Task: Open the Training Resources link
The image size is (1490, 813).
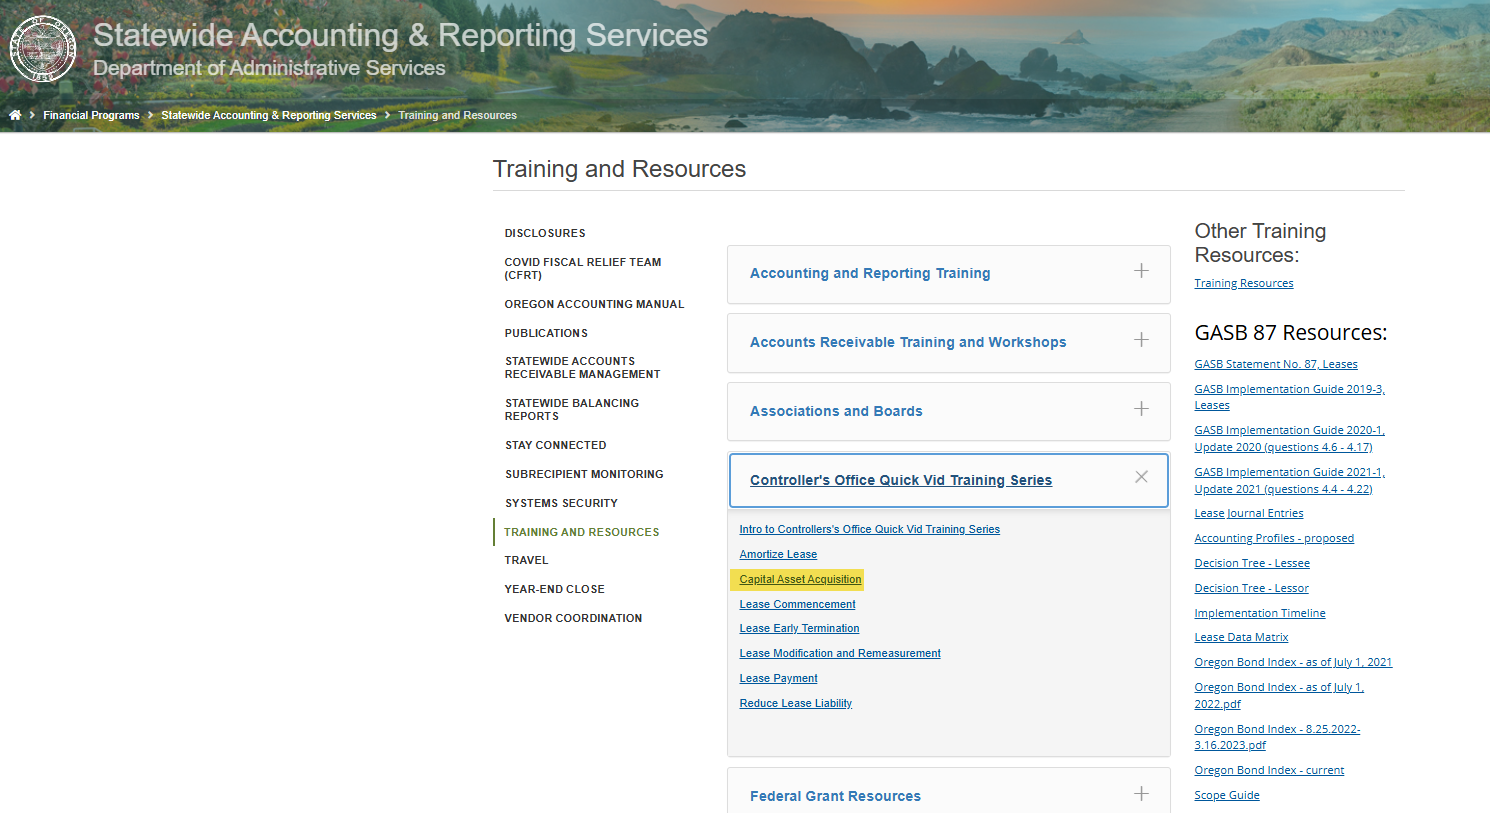Action: click(x=1243, y=283)
